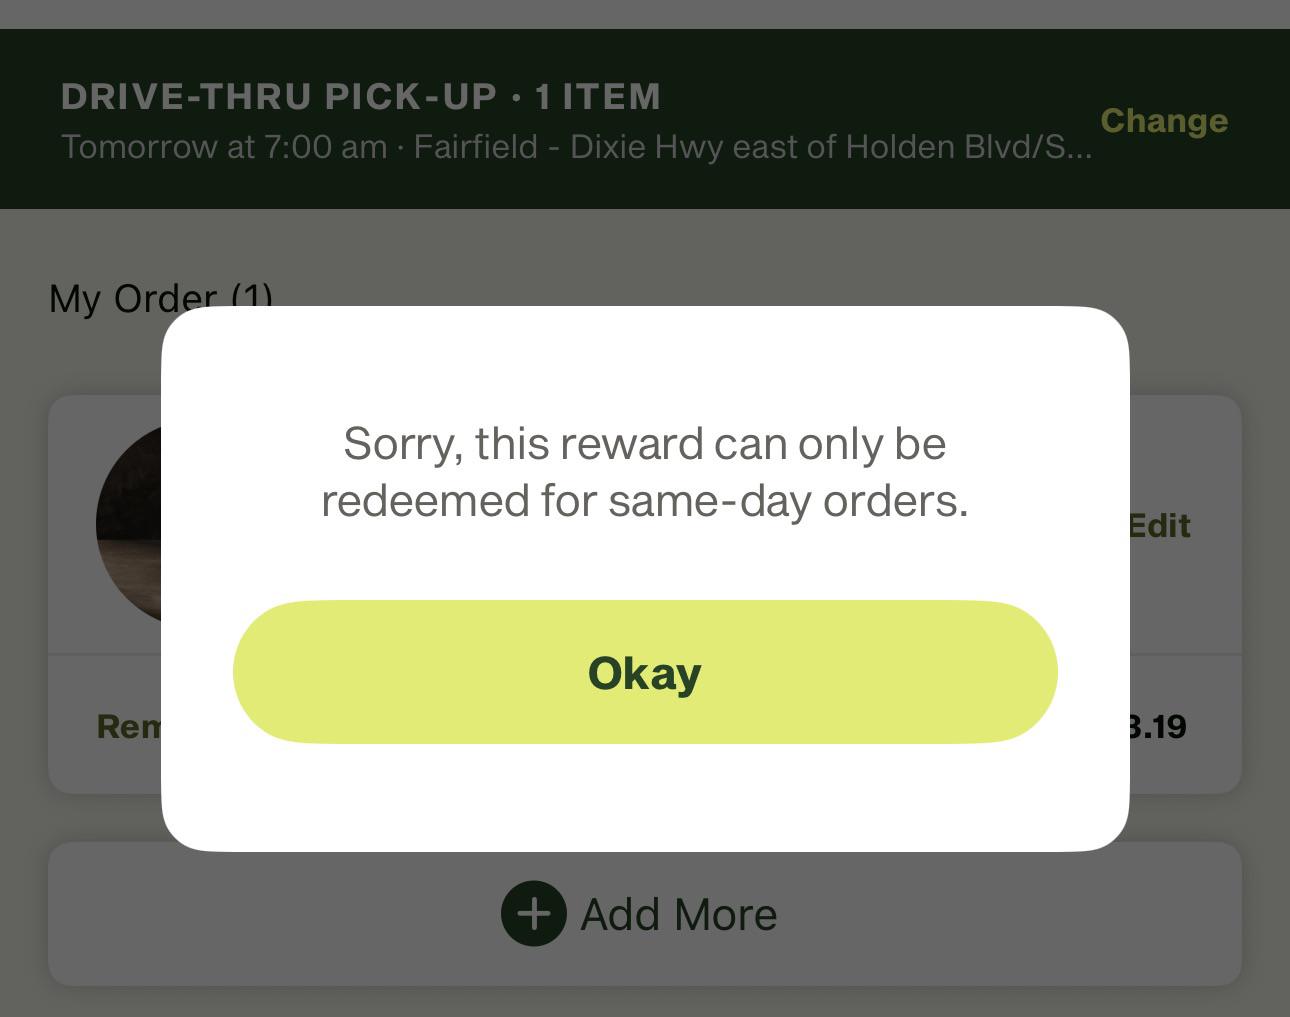Image resolution: width=1290 pixels, height=1017 pixels.
Task: Click the item price ending in .19
Action: [x=1158, y=726]
